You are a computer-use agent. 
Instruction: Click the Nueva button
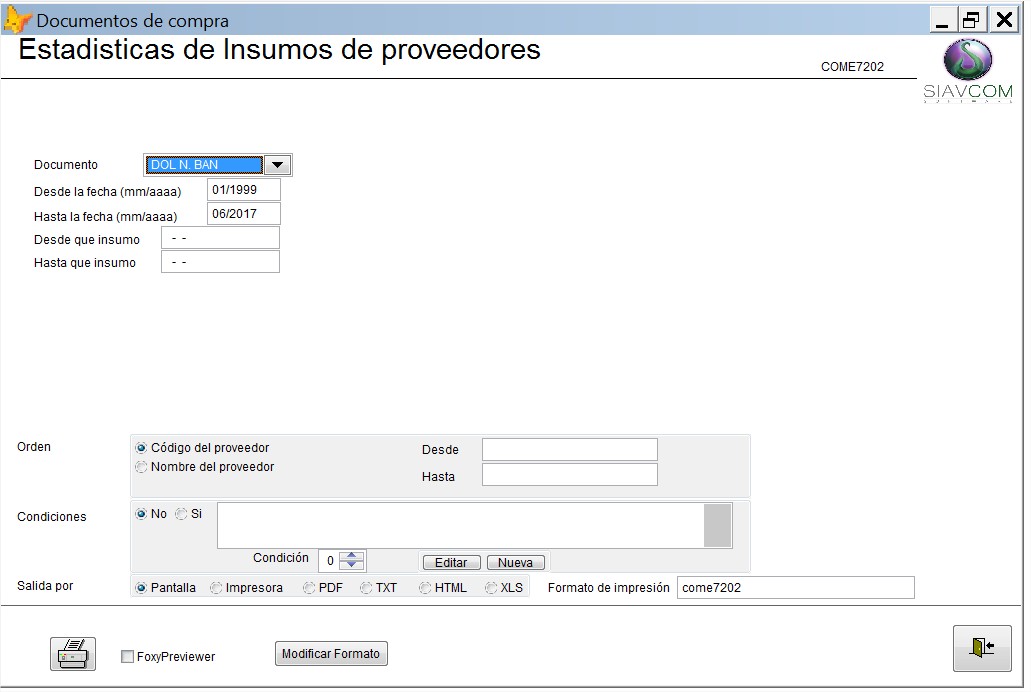point(516,562)
